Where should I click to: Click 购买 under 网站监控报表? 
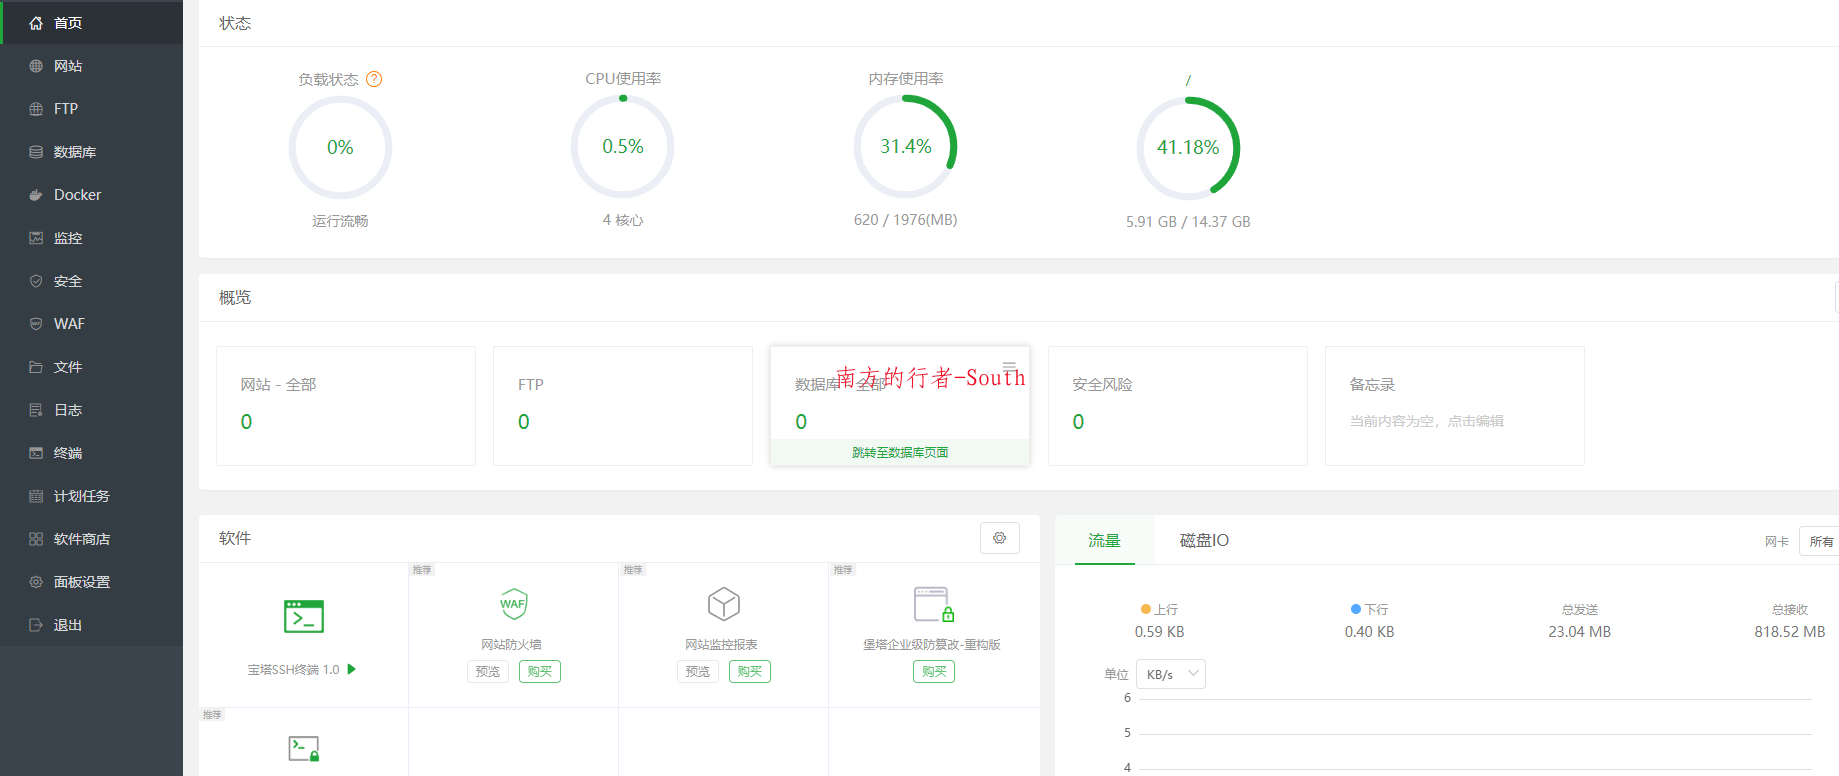click(750, 671)
